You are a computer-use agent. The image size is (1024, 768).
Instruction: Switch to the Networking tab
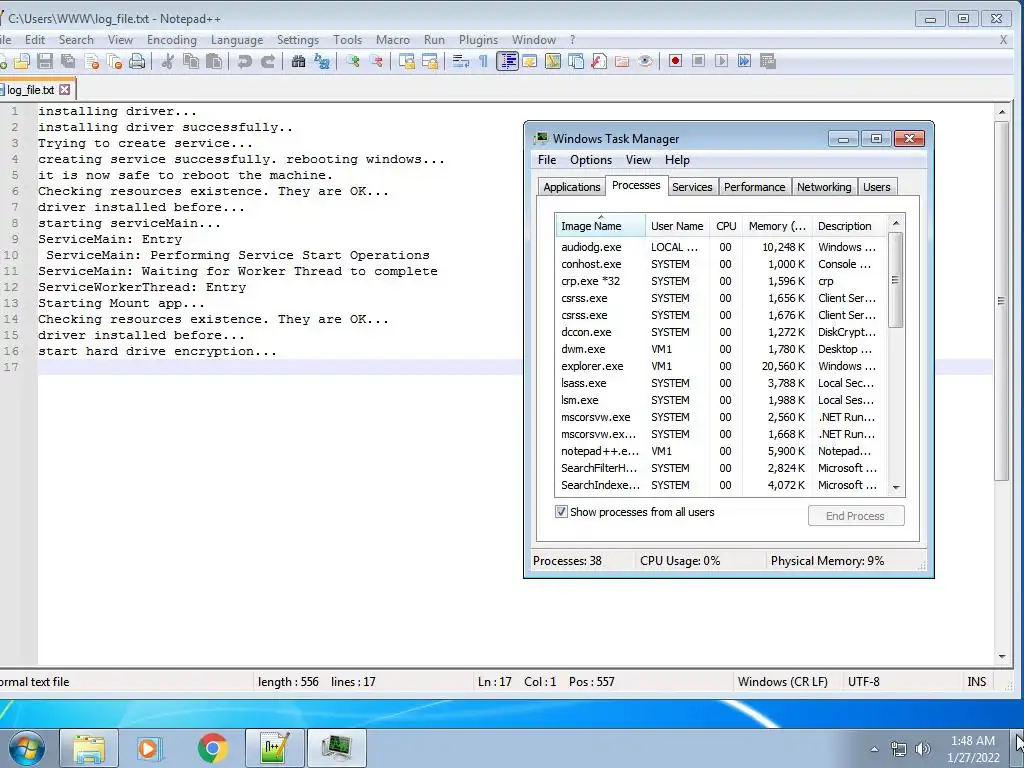[x=824, y=187]
